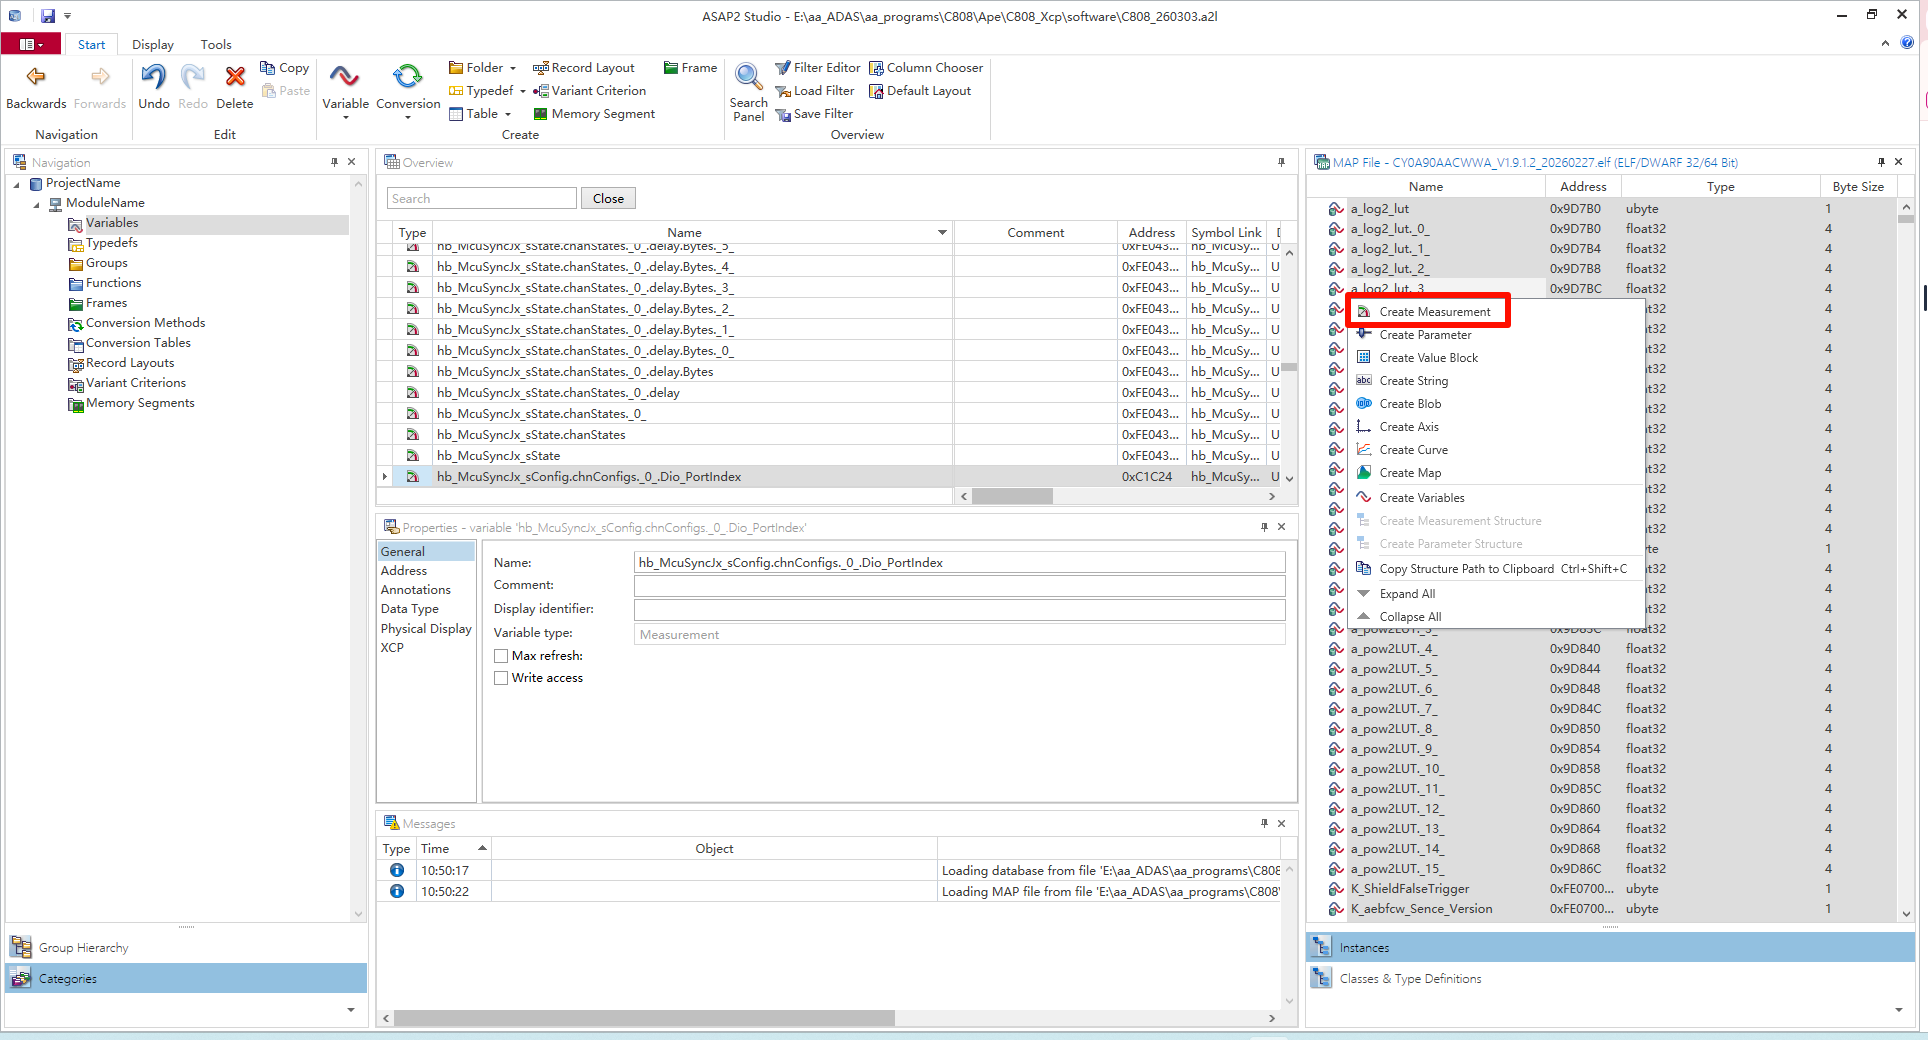Click the Conversion icon in the Create group
Screen dimensions: 1928x1040
click(x=407, y=78)
